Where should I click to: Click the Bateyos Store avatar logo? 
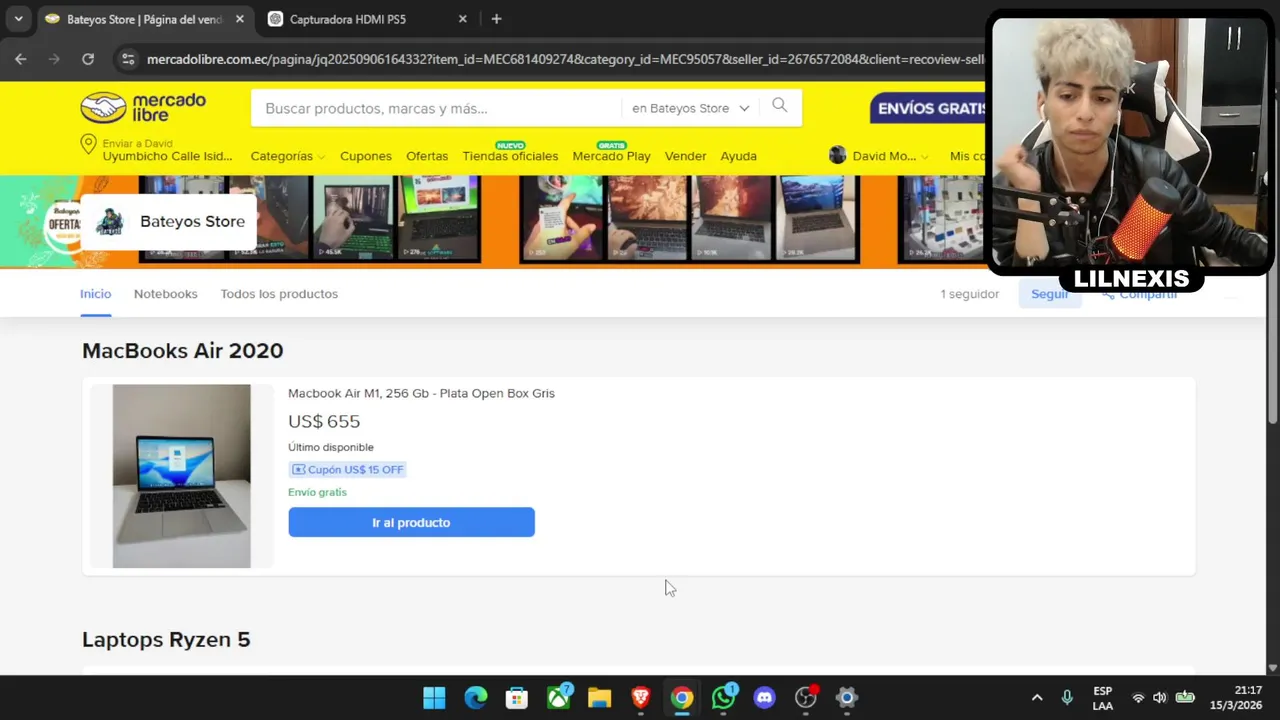[x=109, y=222]
